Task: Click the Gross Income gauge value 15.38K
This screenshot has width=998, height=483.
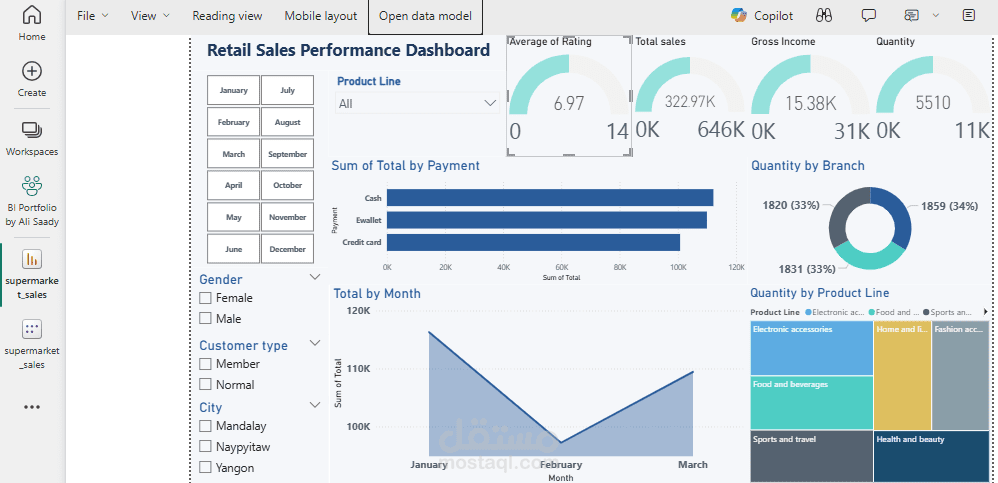Action: [810, 103]
